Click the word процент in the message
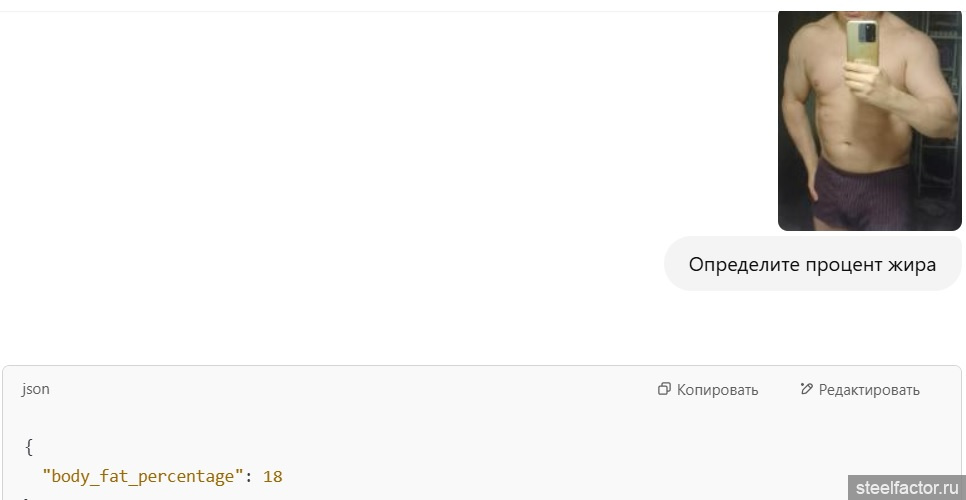This screenshot has width=966, height=500. pyautogui.click(x=843, y=264)
